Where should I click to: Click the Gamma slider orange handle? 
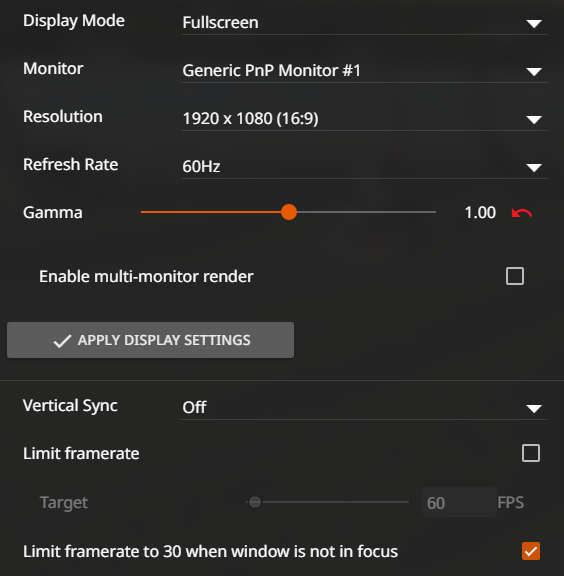(289, 212)
